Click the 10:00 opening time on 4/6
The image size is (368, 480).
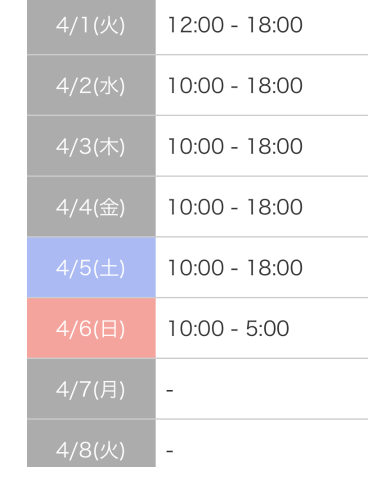point(196,328)
